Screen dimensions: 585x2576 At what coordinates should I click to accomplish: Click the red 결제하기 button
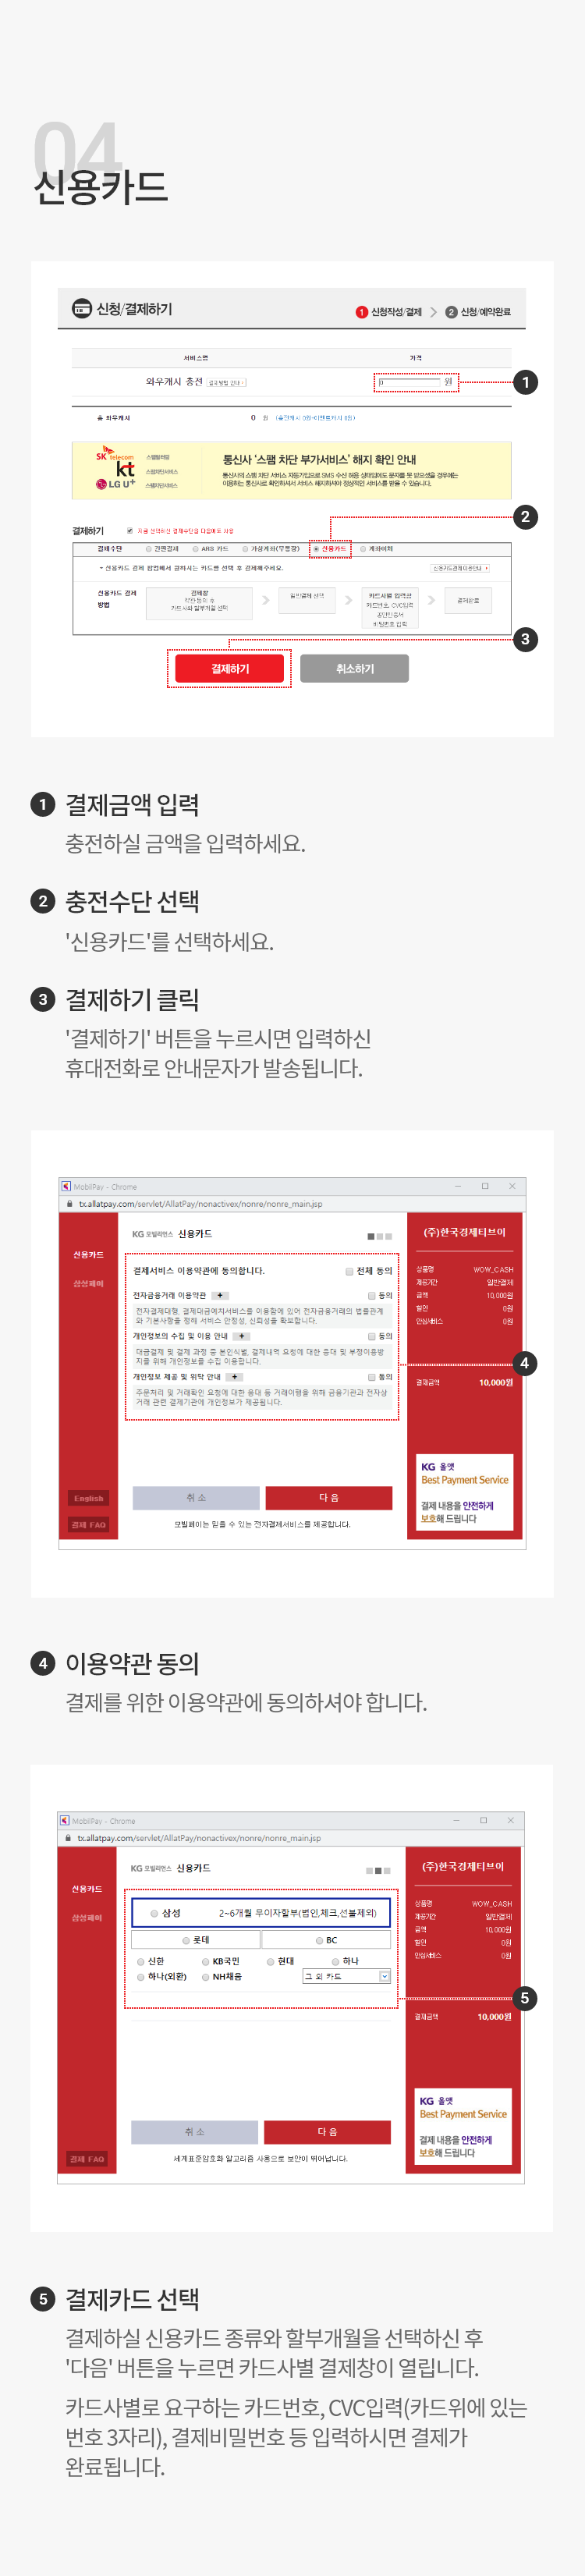pos(230,668)
